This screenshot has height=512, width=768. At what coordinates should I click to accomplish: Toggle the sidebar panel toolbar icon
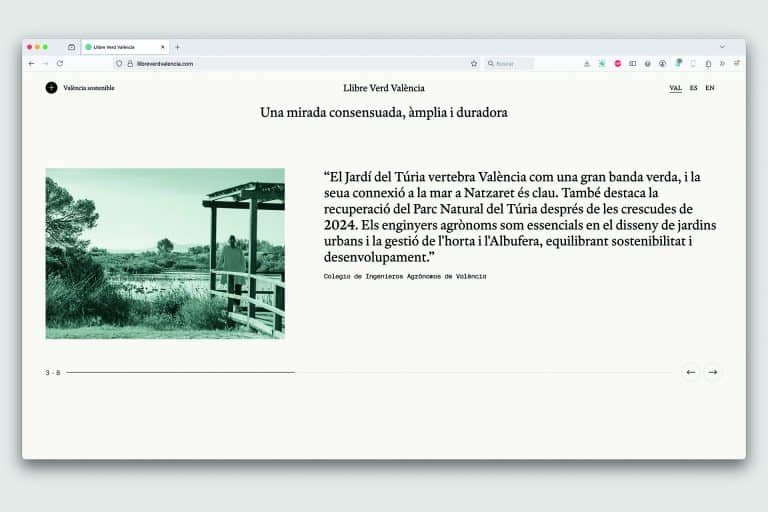coord(632,64)
